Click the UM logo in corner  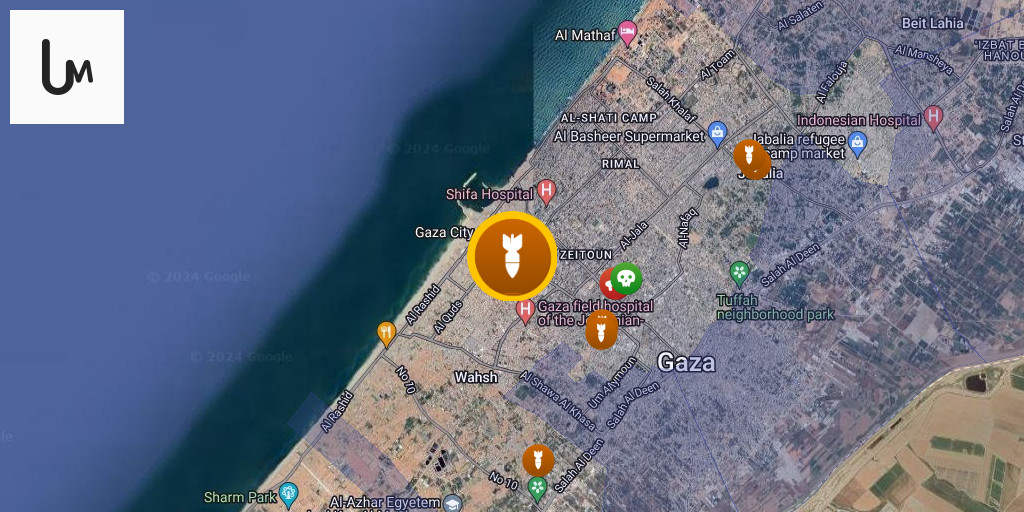click(67, 67)
